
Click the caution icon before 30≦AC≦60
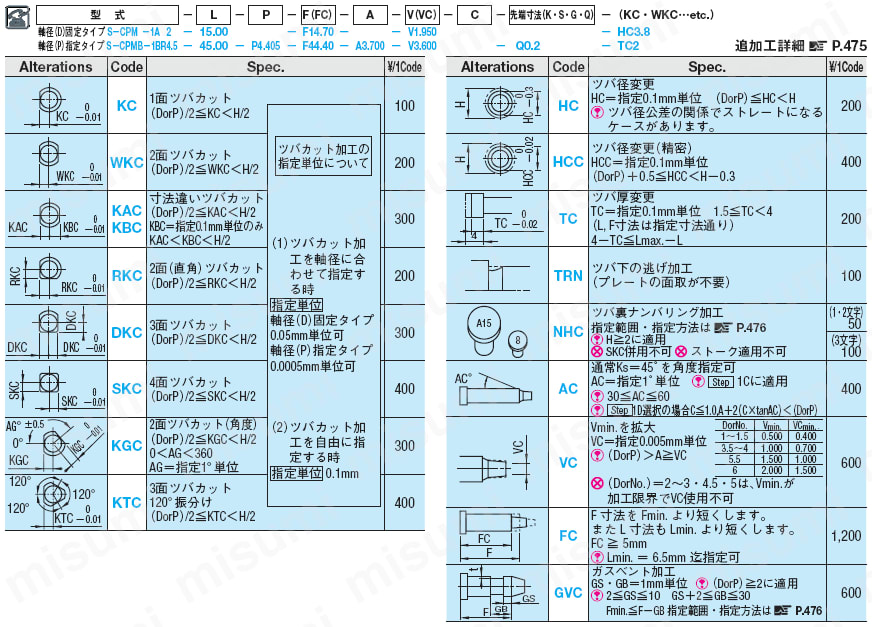pyautogui.click(x=597, y=396)
